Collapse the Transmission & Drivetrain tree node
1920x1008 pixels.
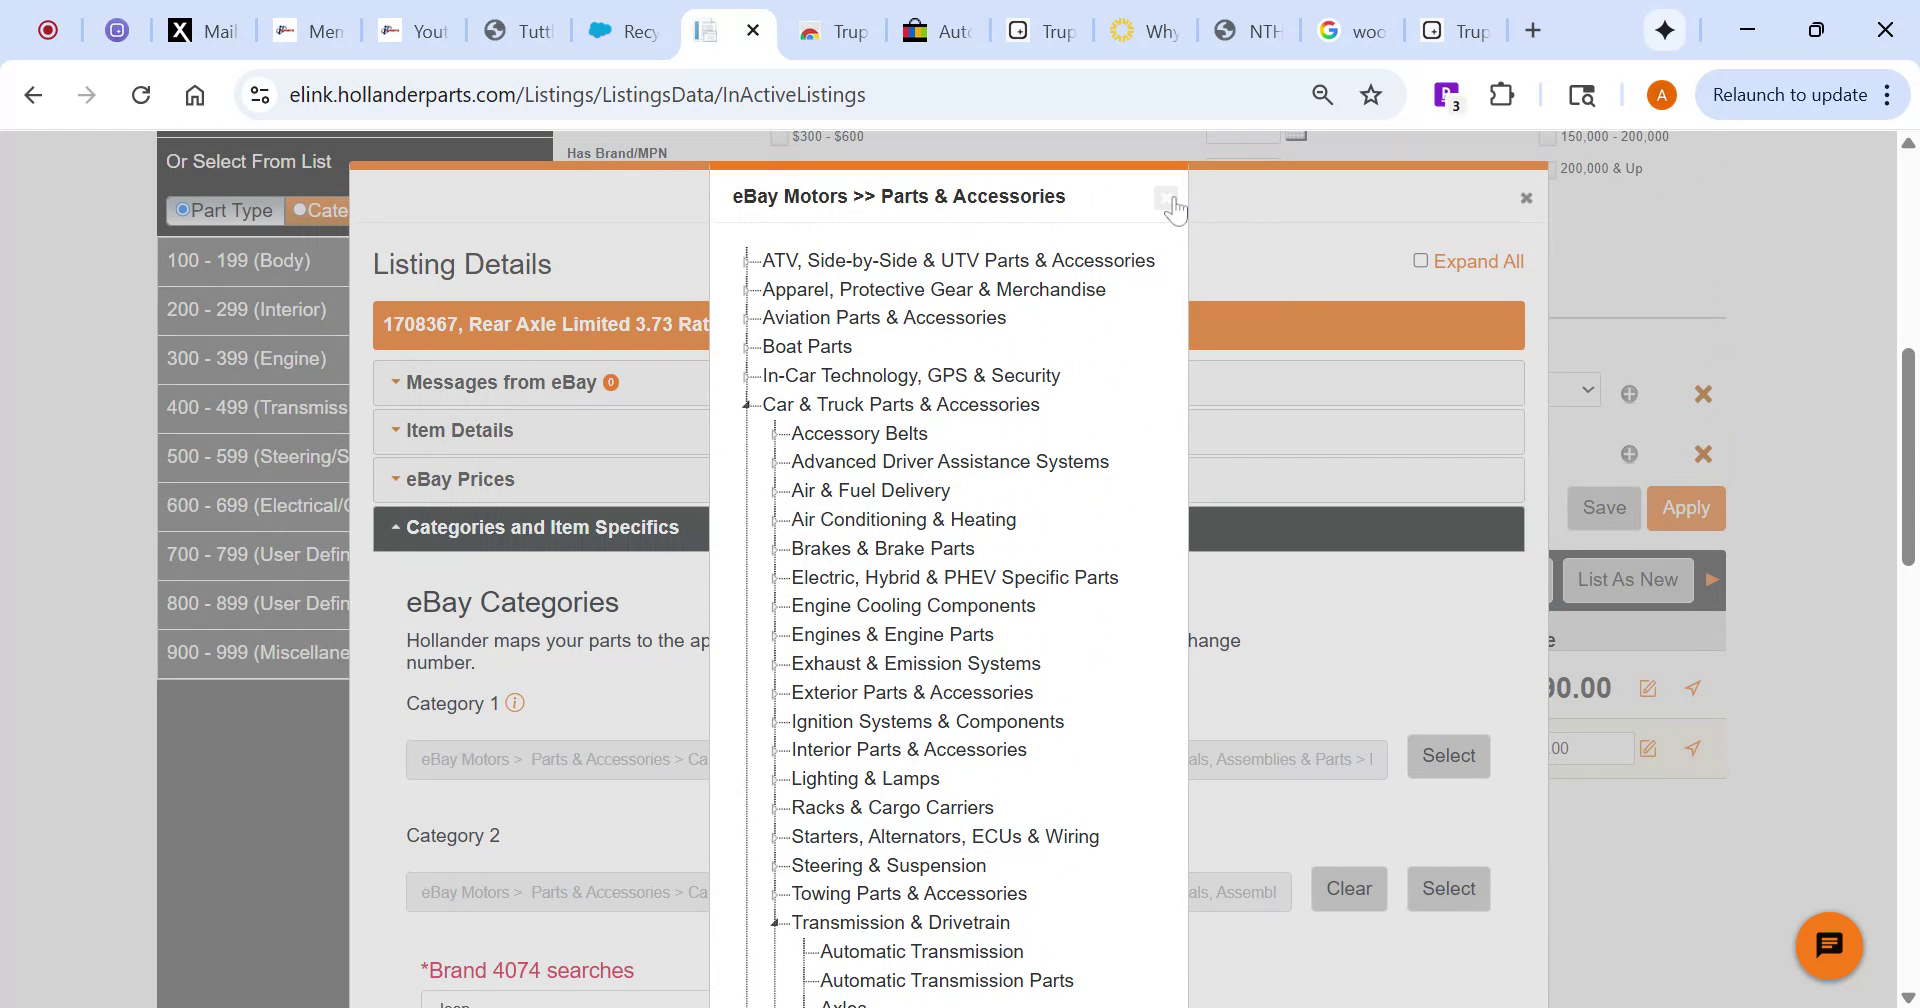click(x=776, y=922)
